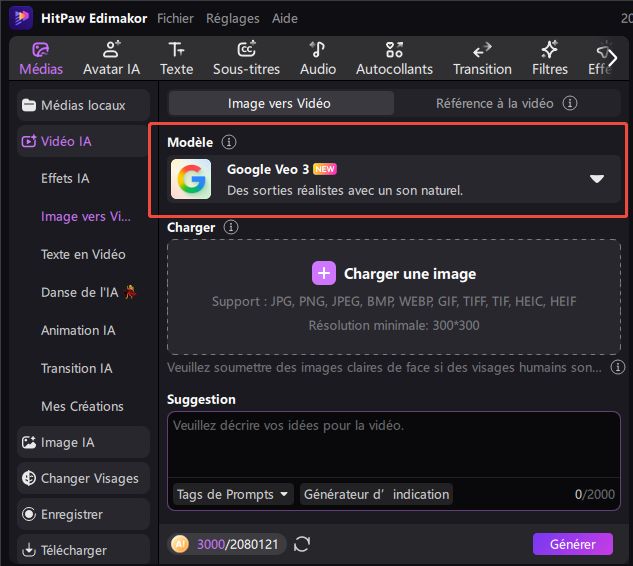Viewport: 633px width, 566px height.
Task: Click the Résolution minimale: 300*300 text
Action: (x=394, y=325)
